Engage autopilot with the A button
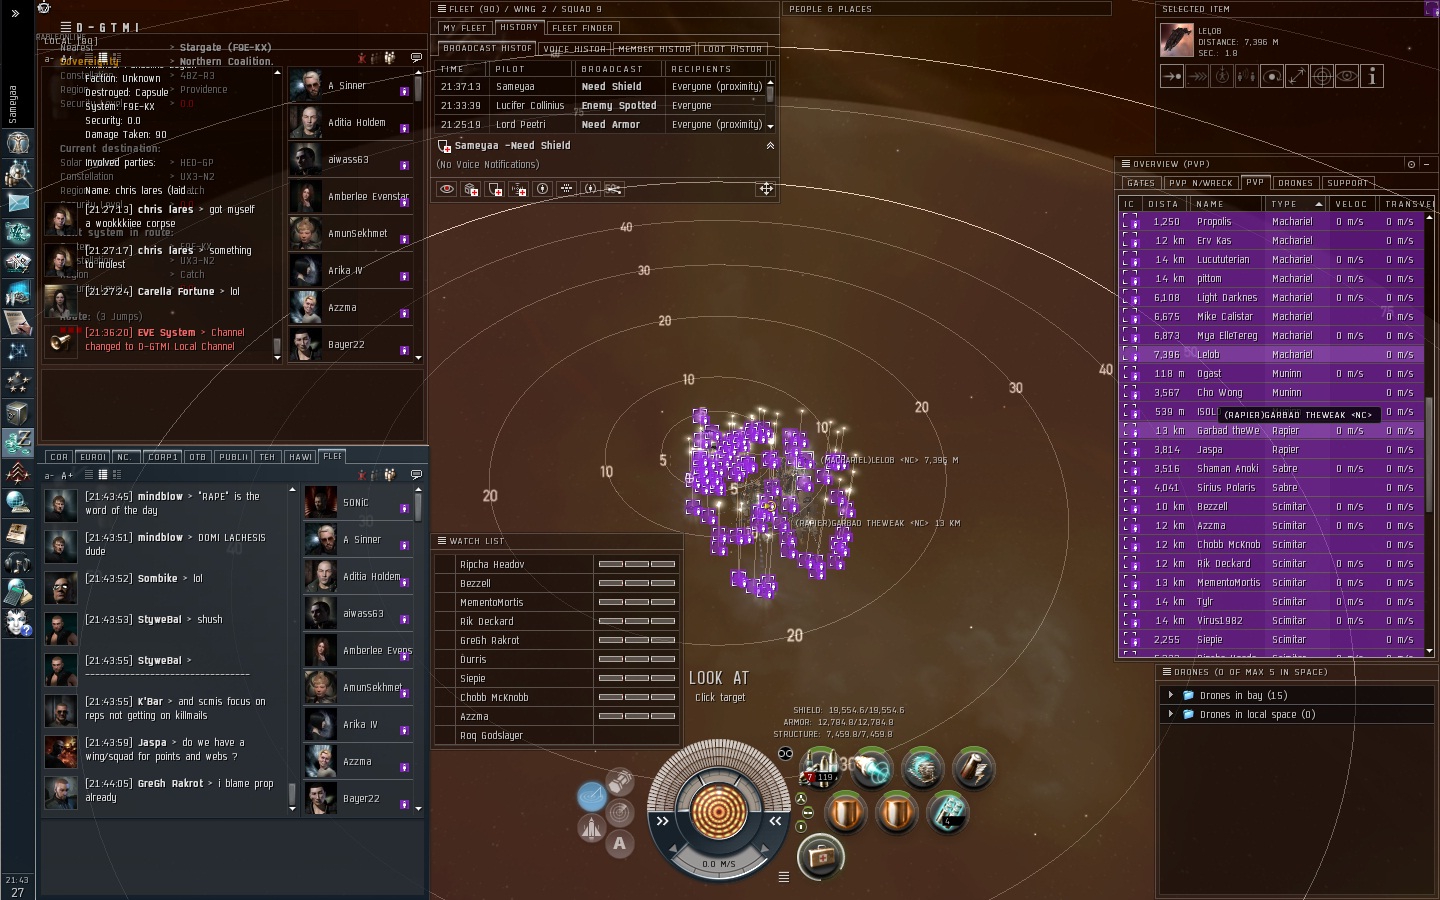1440x900 pixels. point(620,843)
